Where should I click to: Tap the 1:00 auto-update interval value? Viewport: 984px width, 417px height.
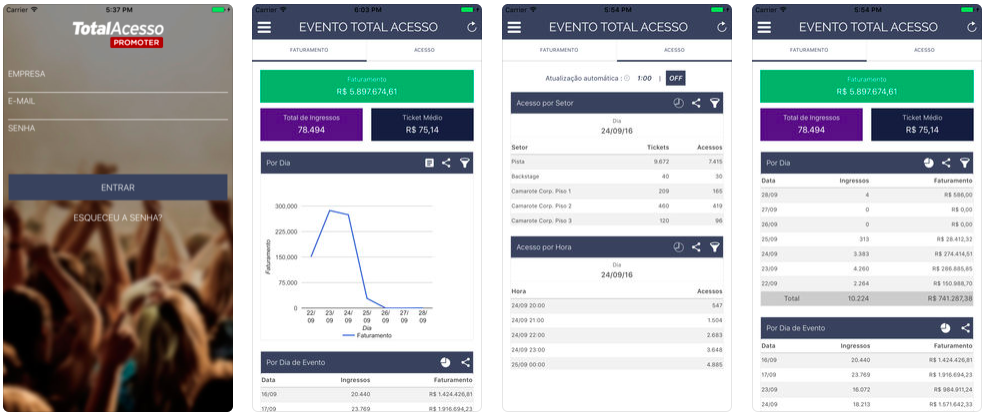coord(644,79)
